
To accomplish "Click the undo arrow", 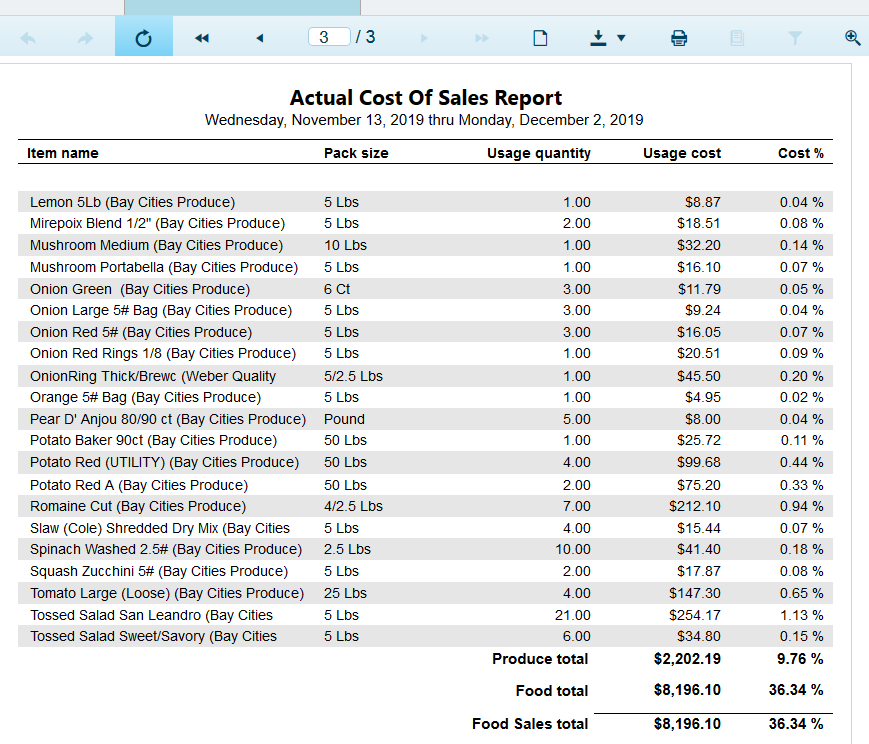I will tap(29, 37).
